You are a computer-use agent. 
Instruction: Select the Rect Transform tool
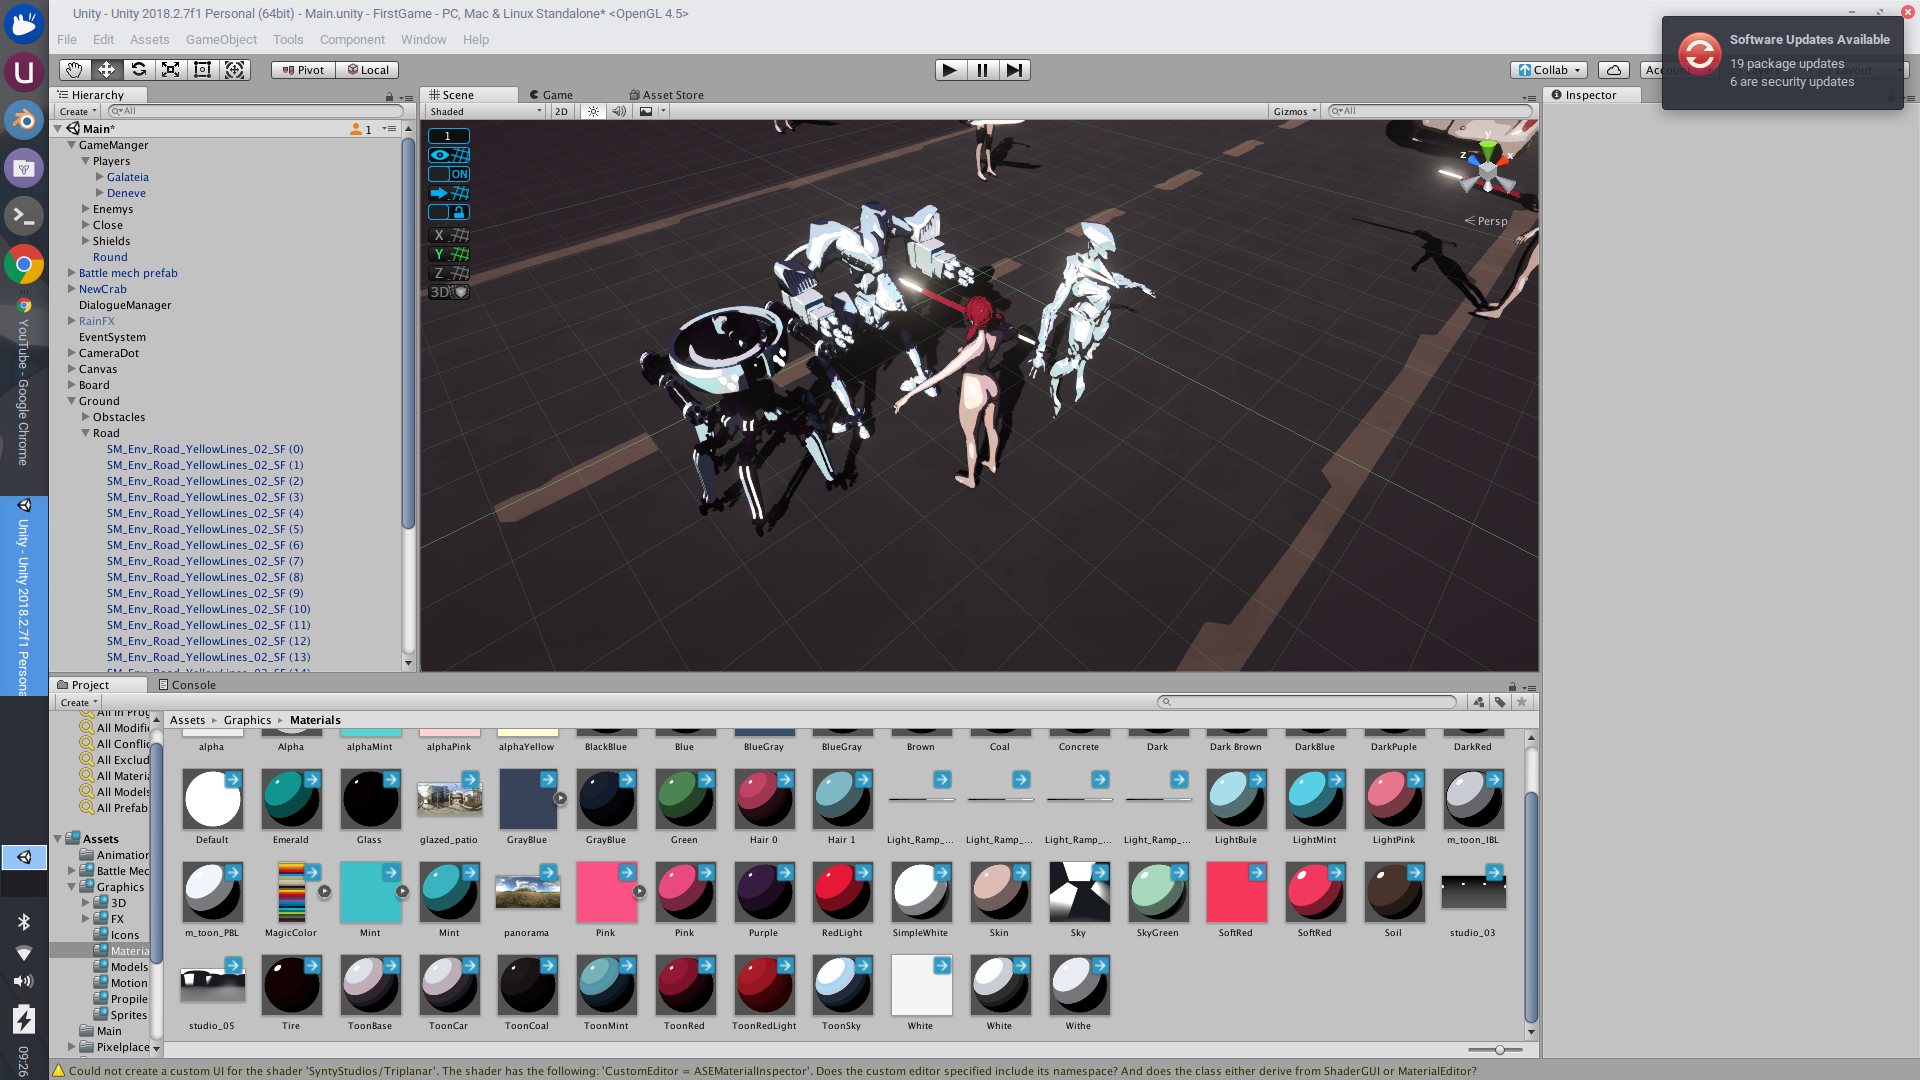click(x=203, y=70)
